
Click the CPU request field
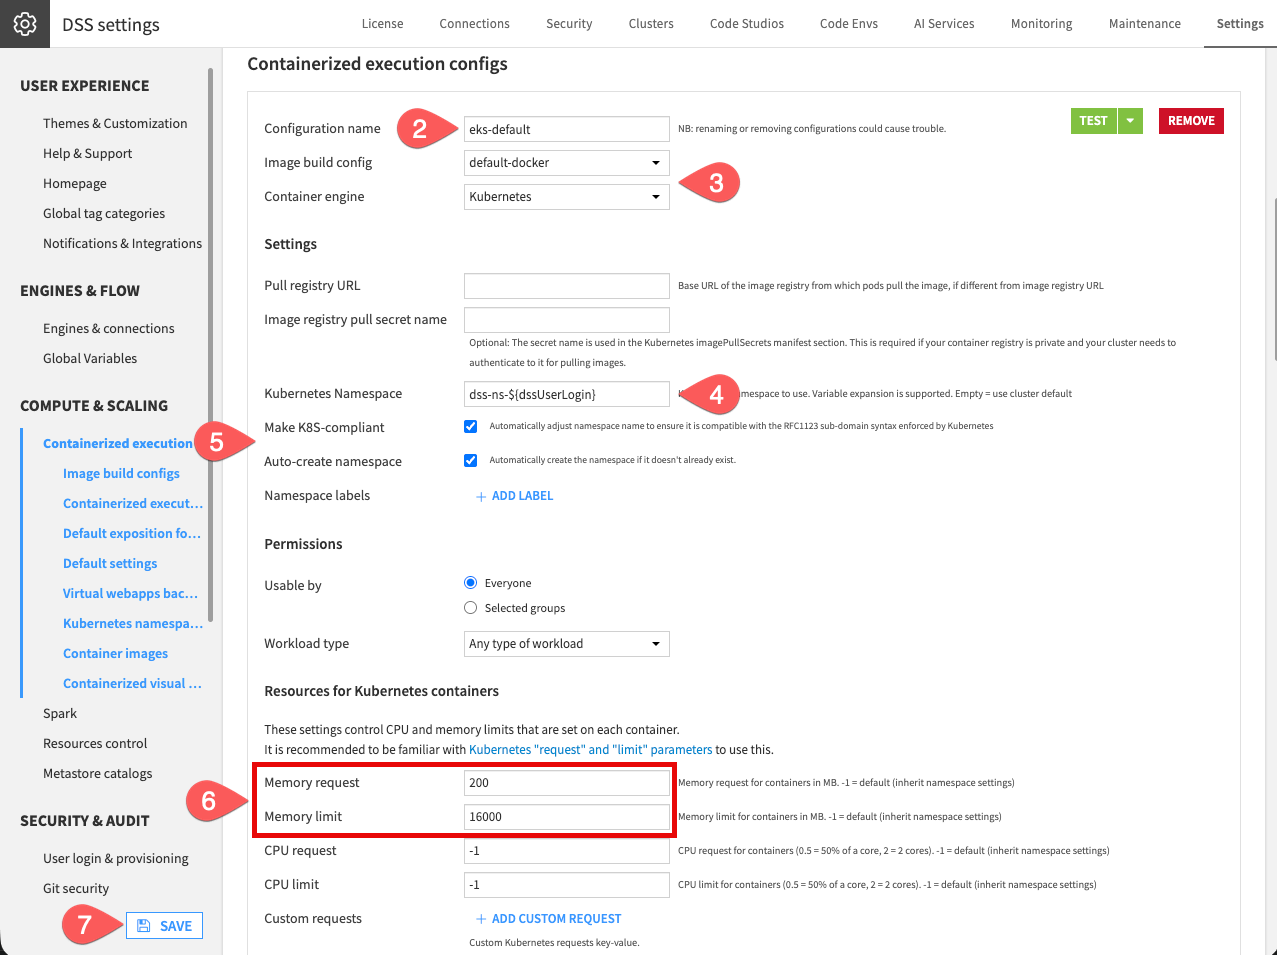tap(566, 851)
